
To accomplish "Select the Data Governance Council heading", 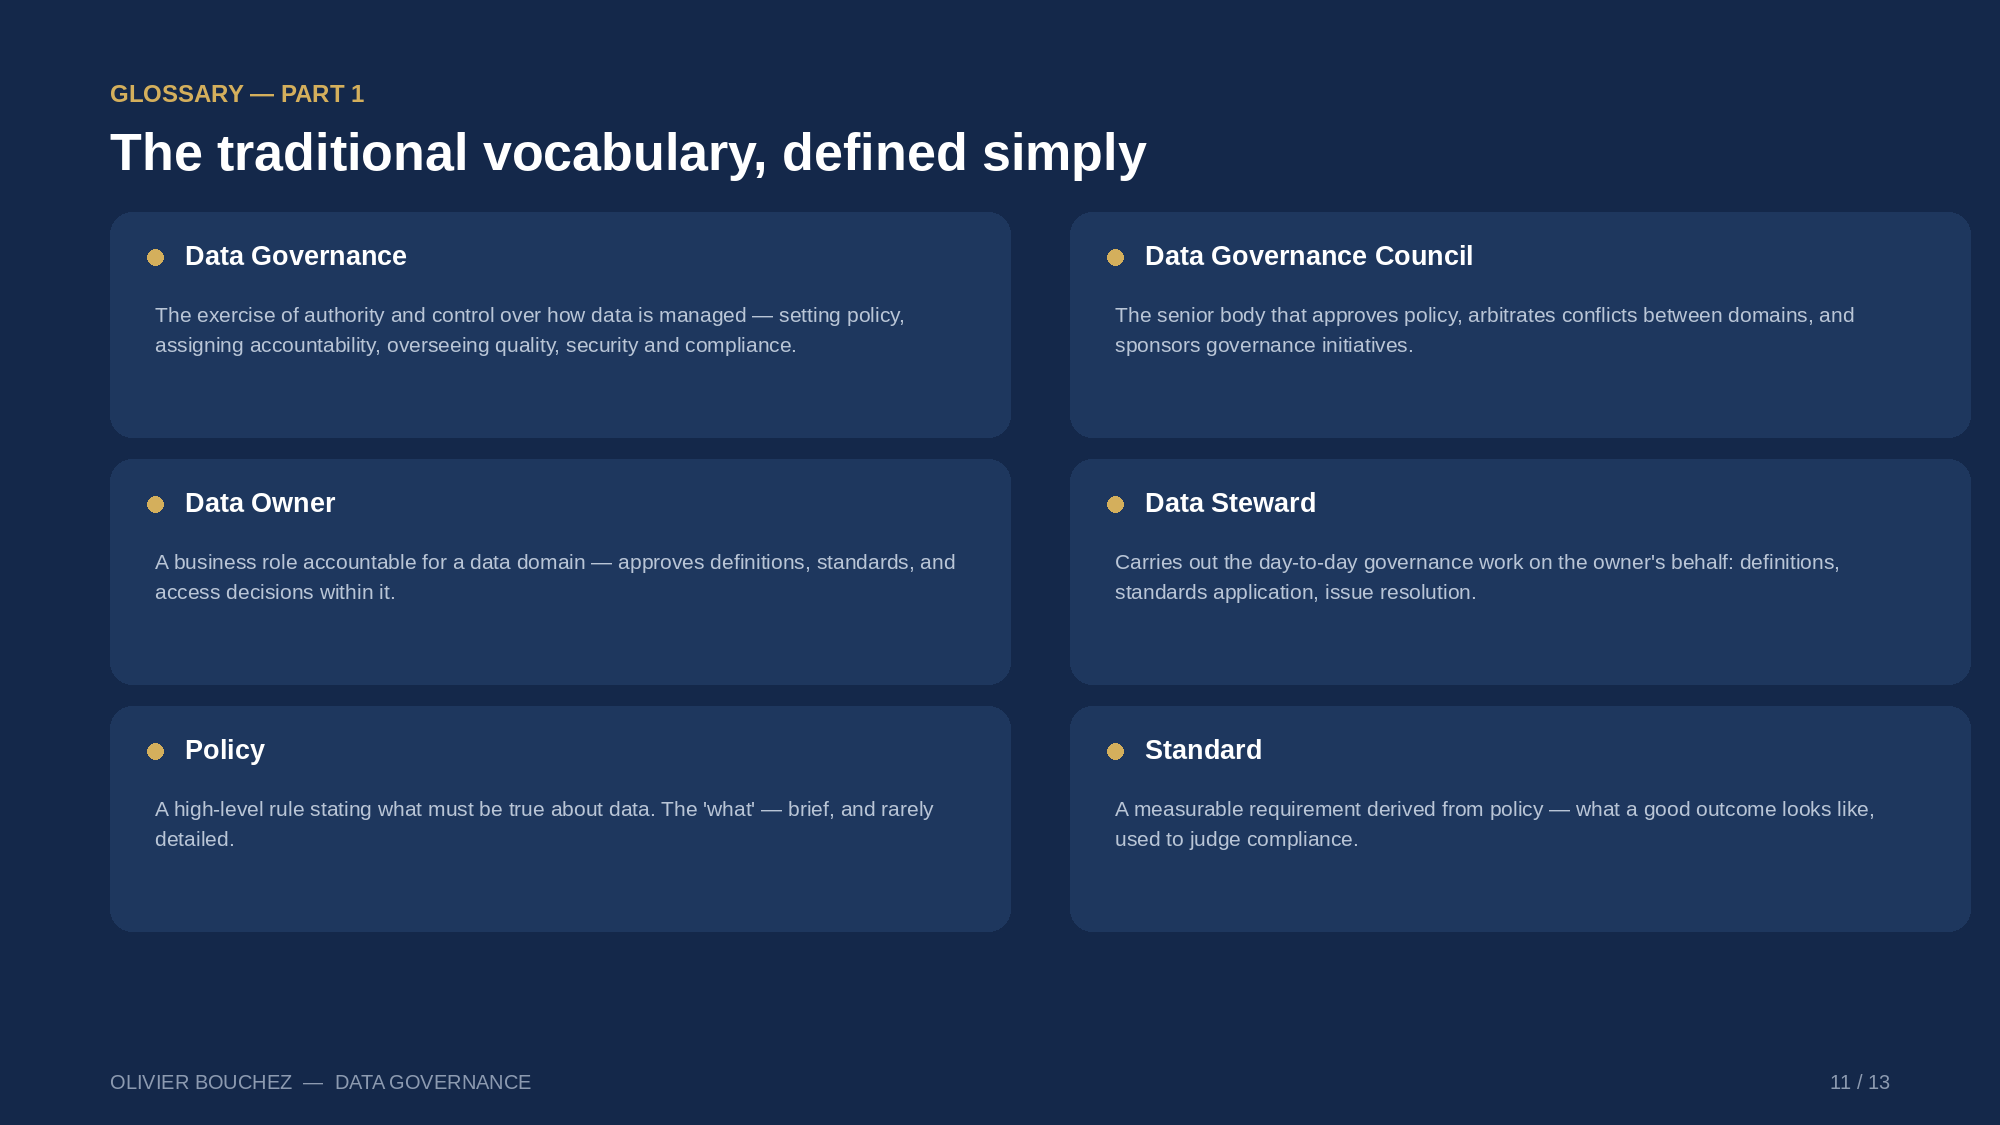I will (1308, 256).
